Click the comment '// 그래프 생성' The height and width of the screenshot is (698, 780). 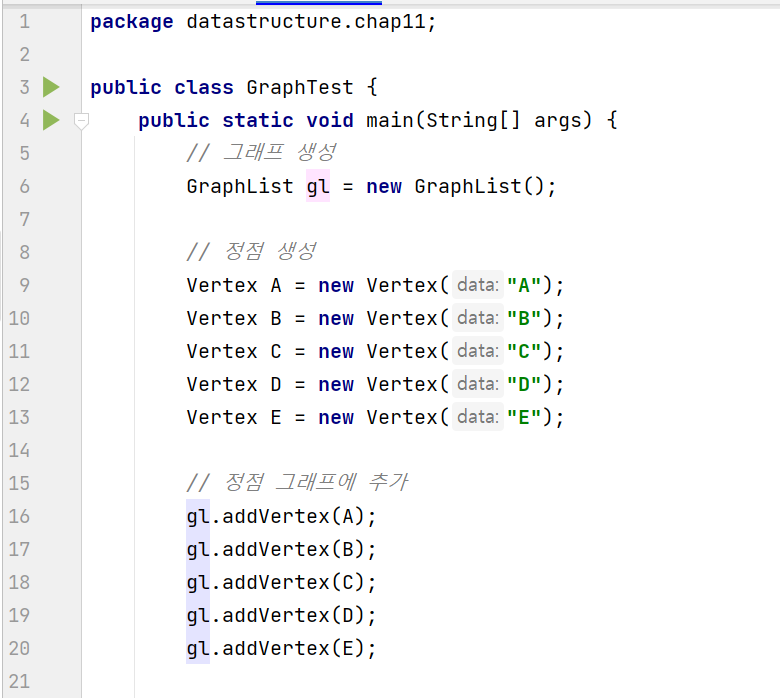coord(262,153)
